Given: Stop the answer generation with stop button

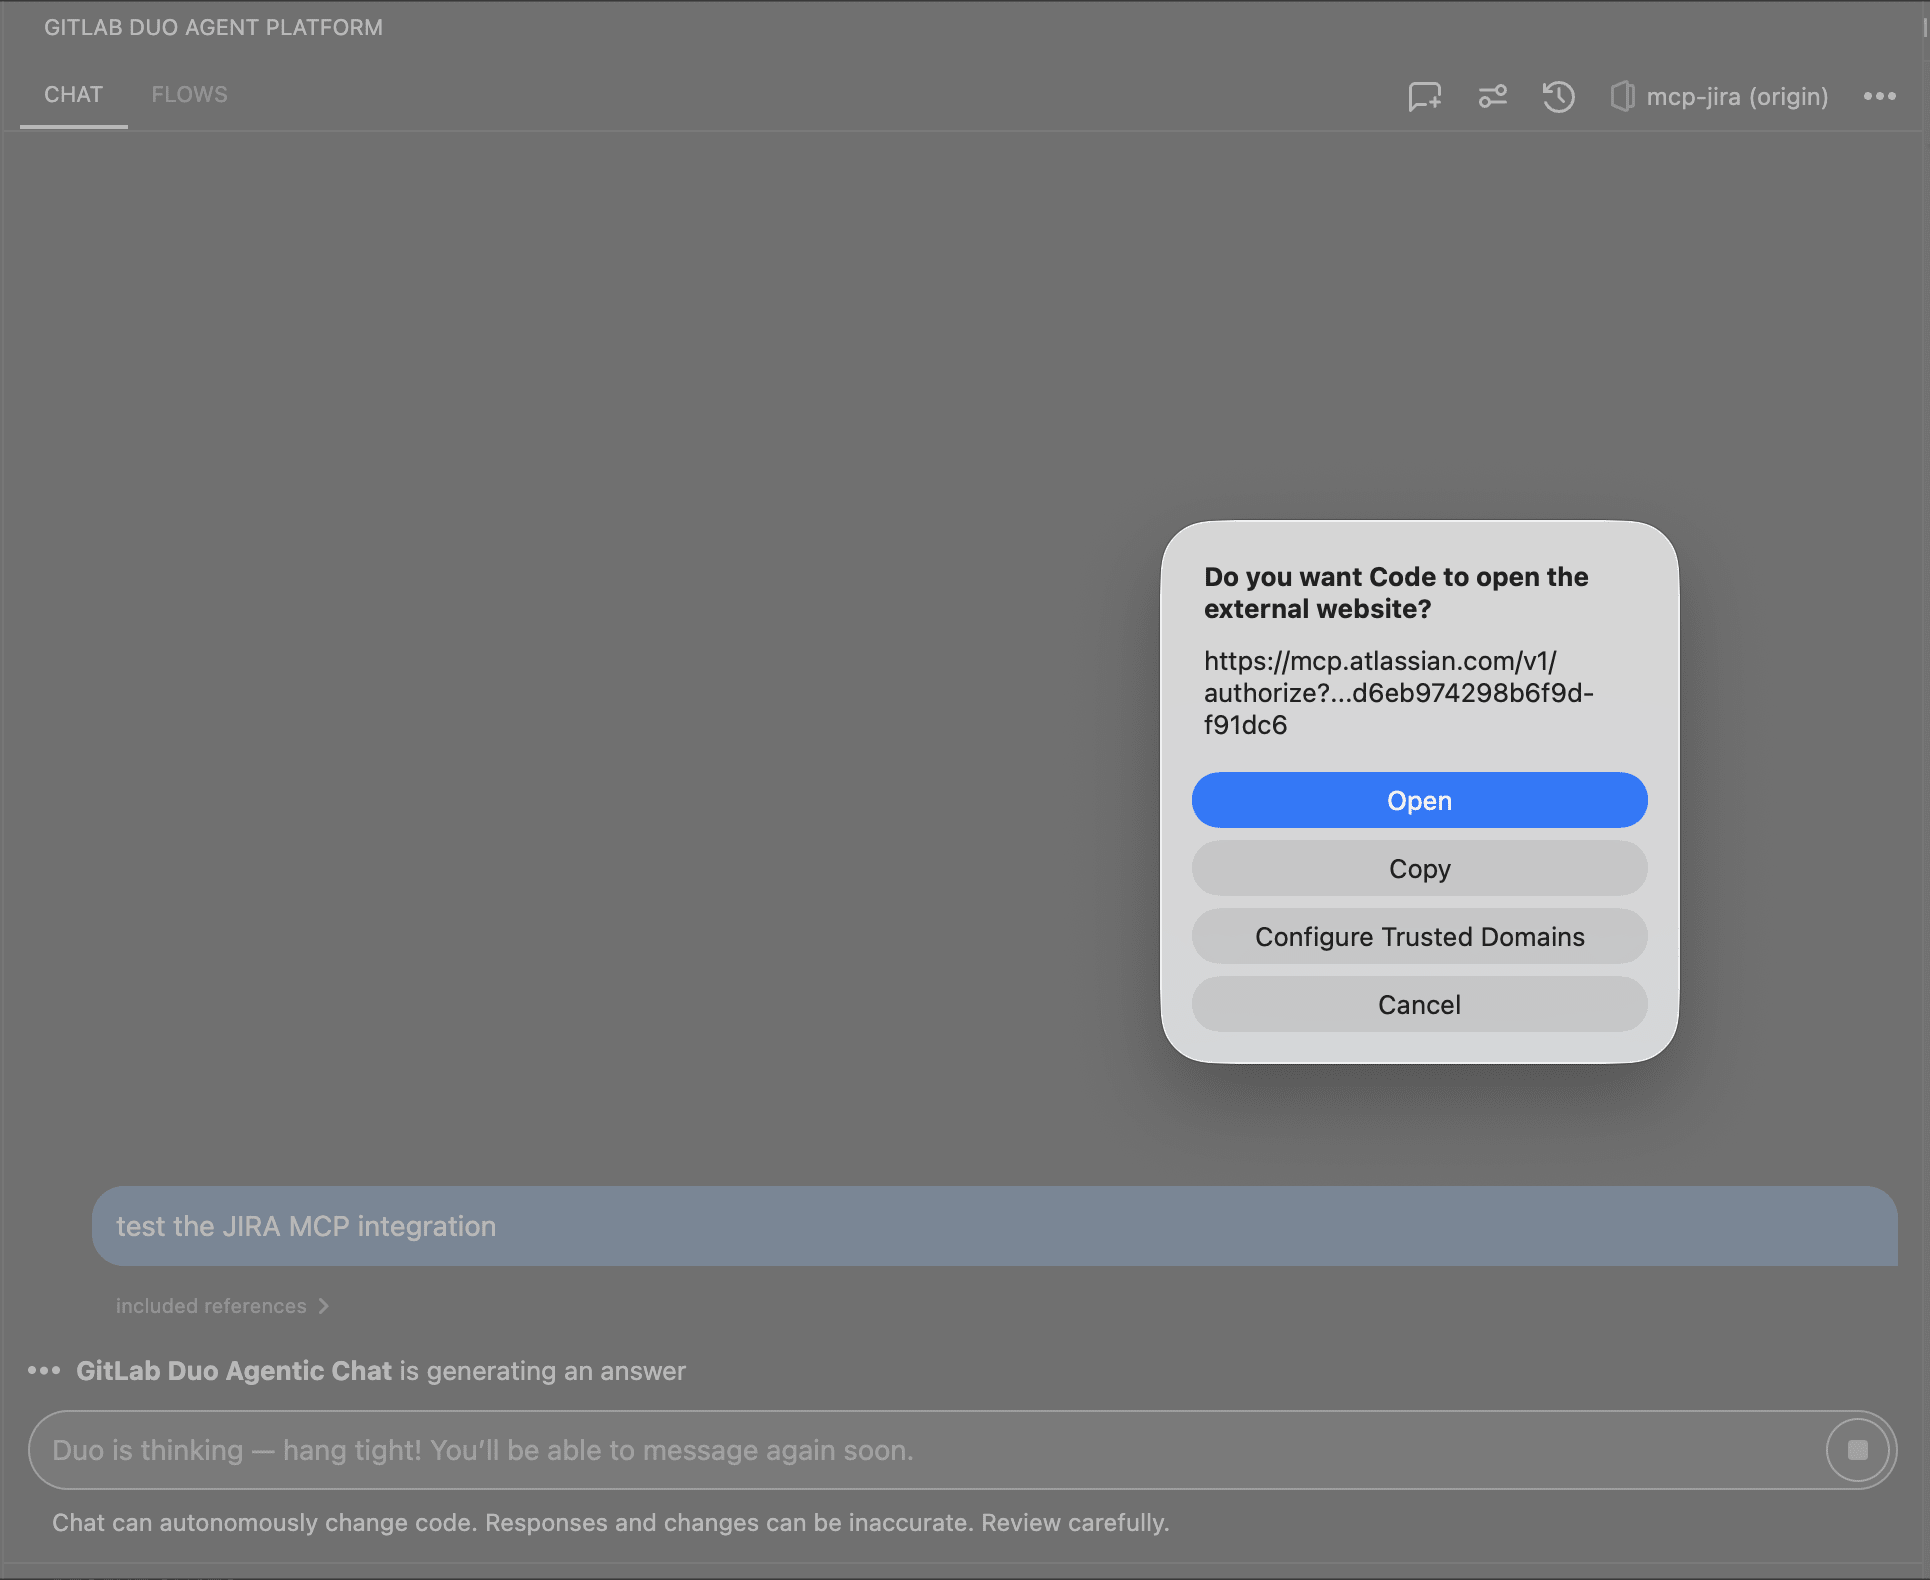Looking at the screenshot, I should coord(1857,1450).
